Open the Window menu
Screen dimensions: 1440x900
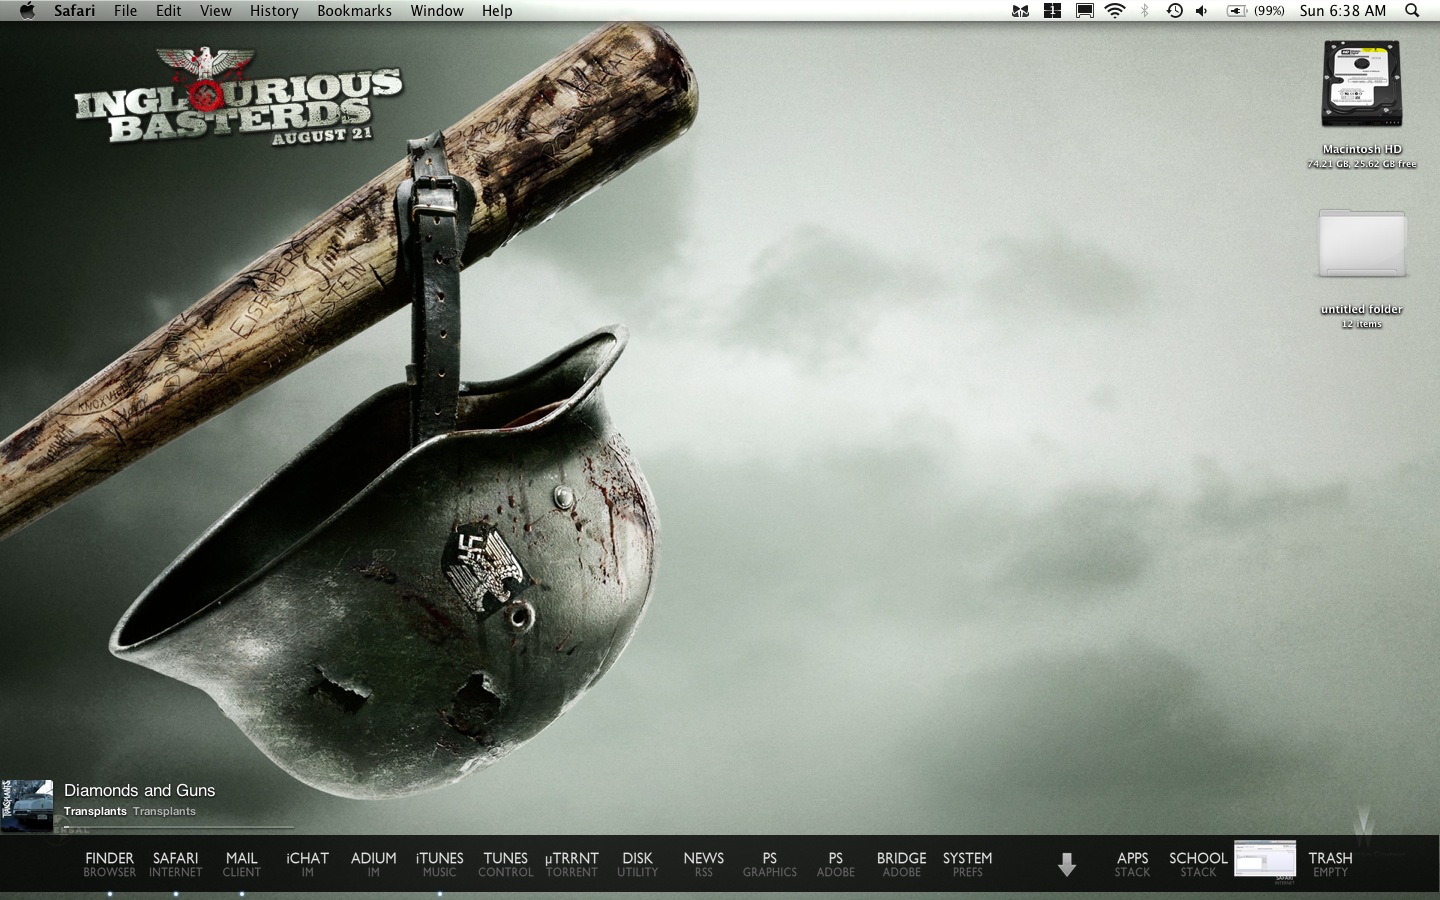pyautogui.click(x=437, y=11)
